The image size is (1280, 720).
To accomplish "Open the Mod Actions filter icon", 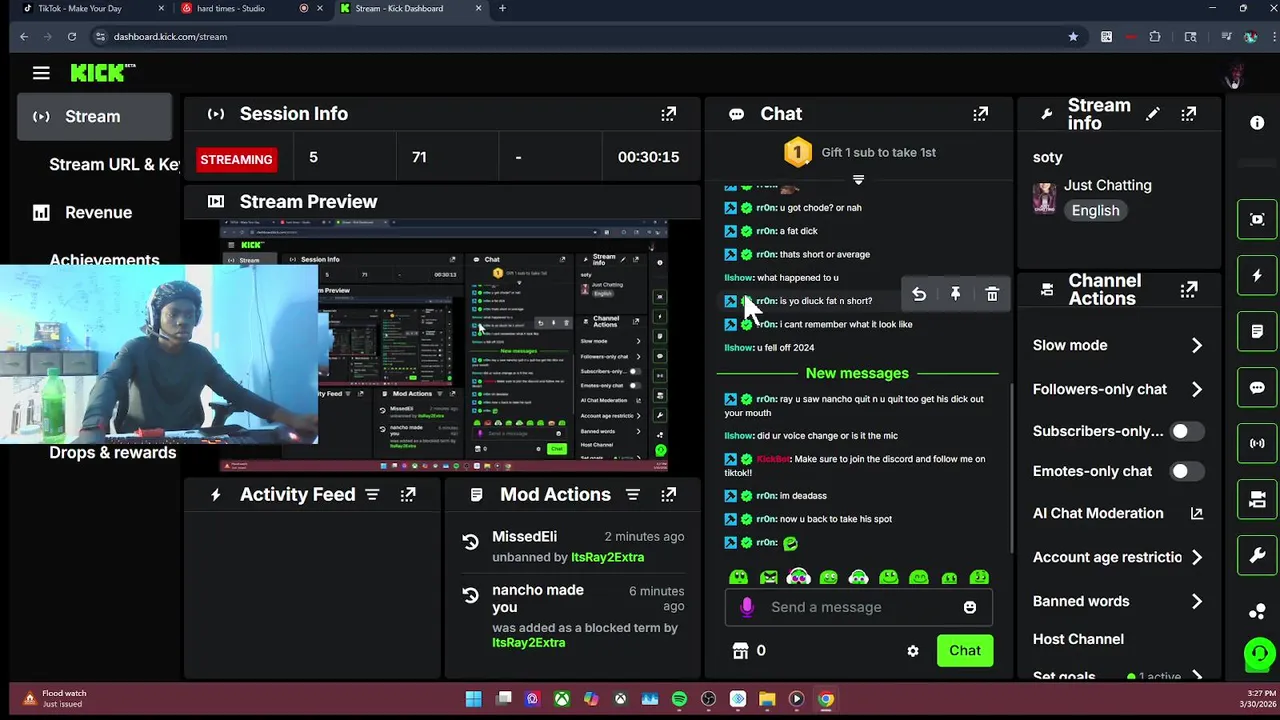I will [x=632, y=495].
